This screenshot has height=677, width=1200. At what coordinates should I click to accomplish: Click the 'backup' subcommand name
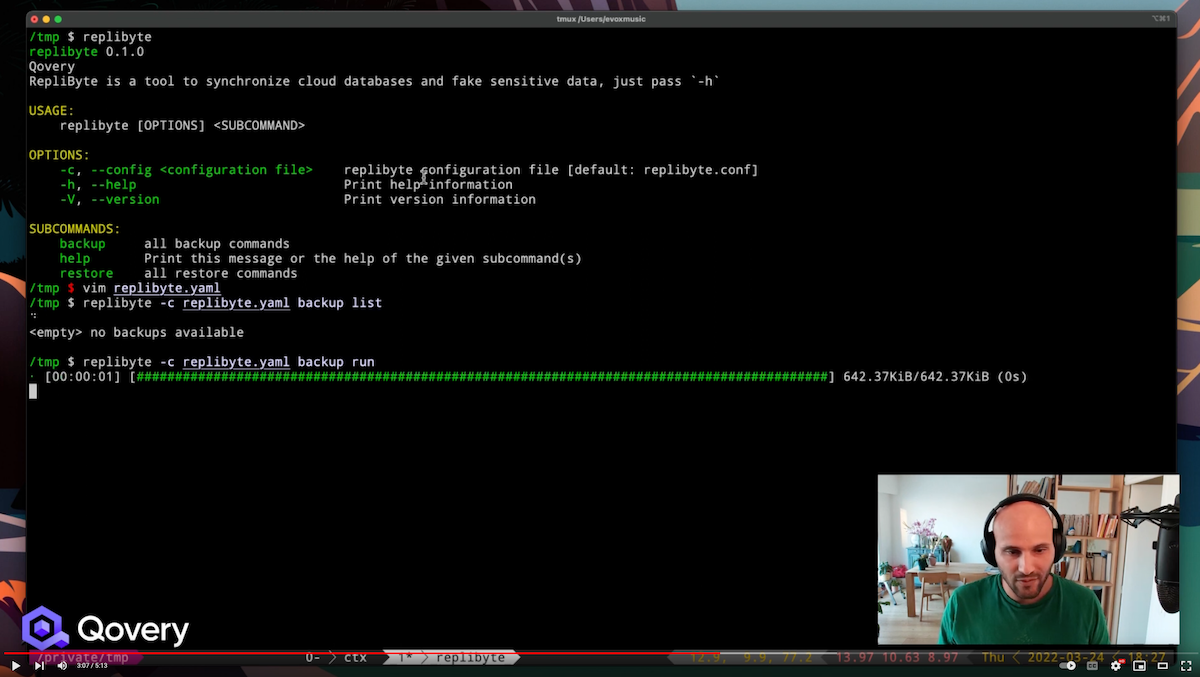pos(82,244)
